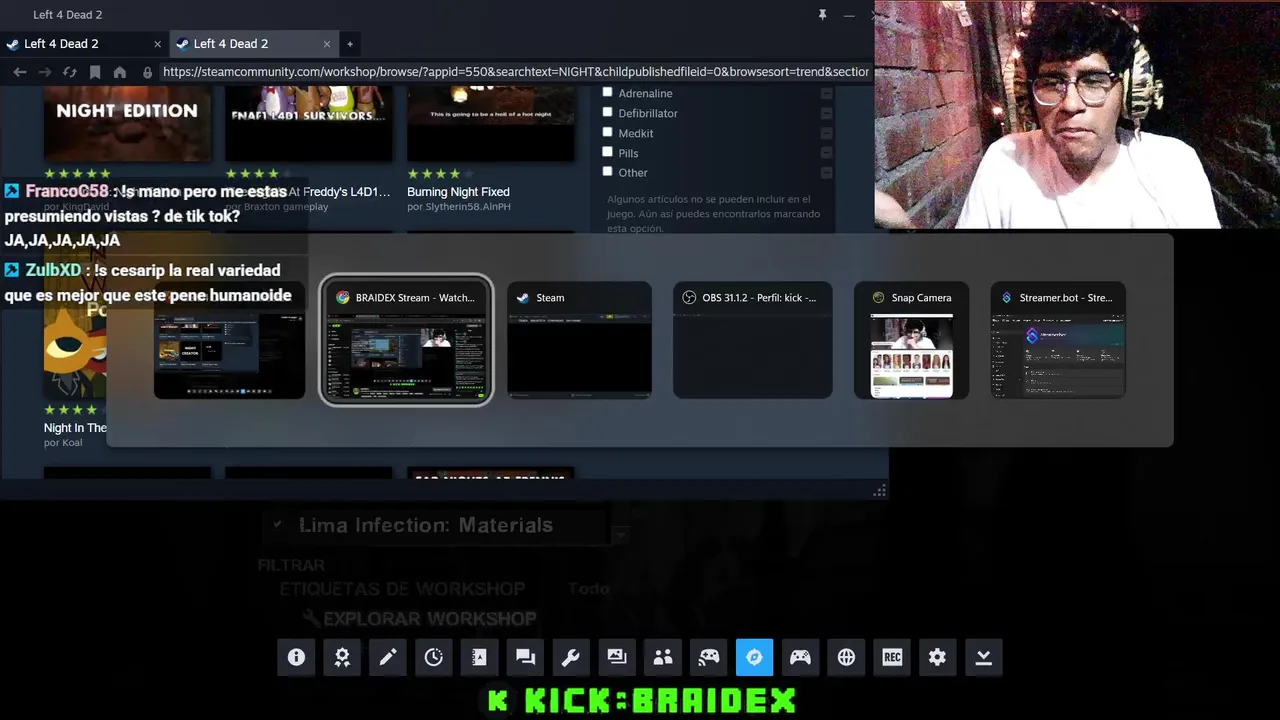Viewport: 1280px width, 720px height.
Task: Open the workshop wrench icon in overlay toolbar
Action: pos(571,657)
